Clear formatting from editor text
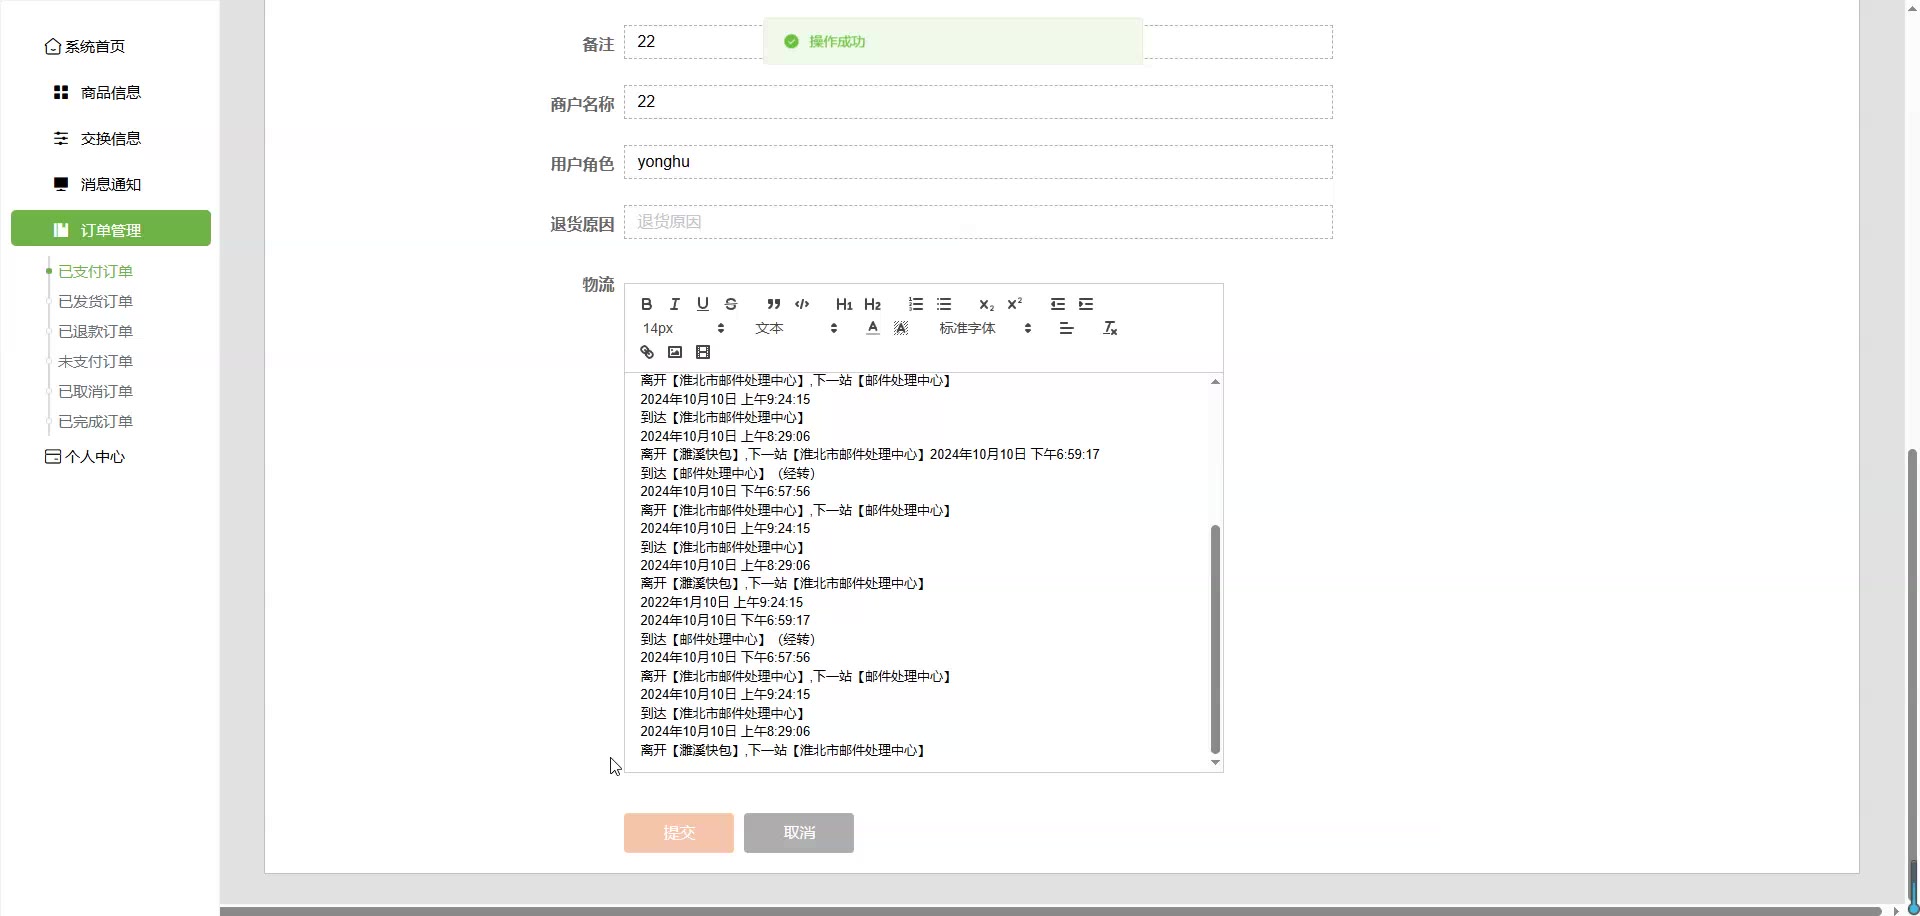This screenshot has height=916, width=1920. (1110, 328)
